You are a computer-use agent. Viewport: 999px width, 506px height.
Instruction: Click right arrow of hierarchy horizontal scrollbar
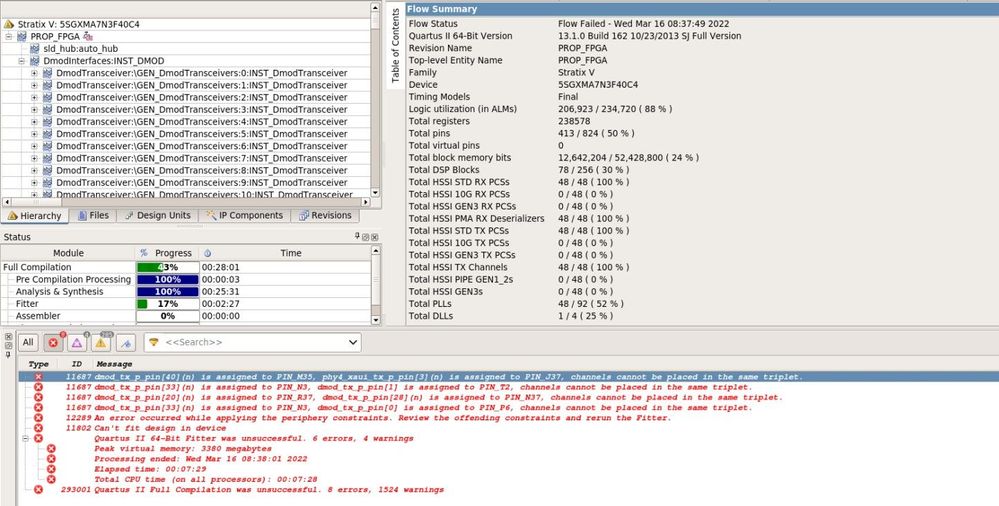point(366,202)
